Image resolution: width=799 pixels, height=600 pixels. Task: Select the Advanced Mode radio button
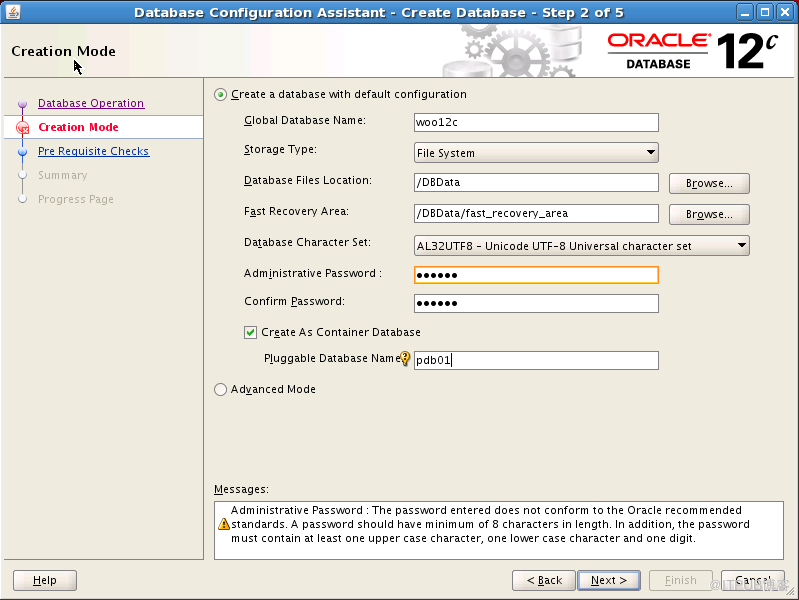click(x=220, y=389)
